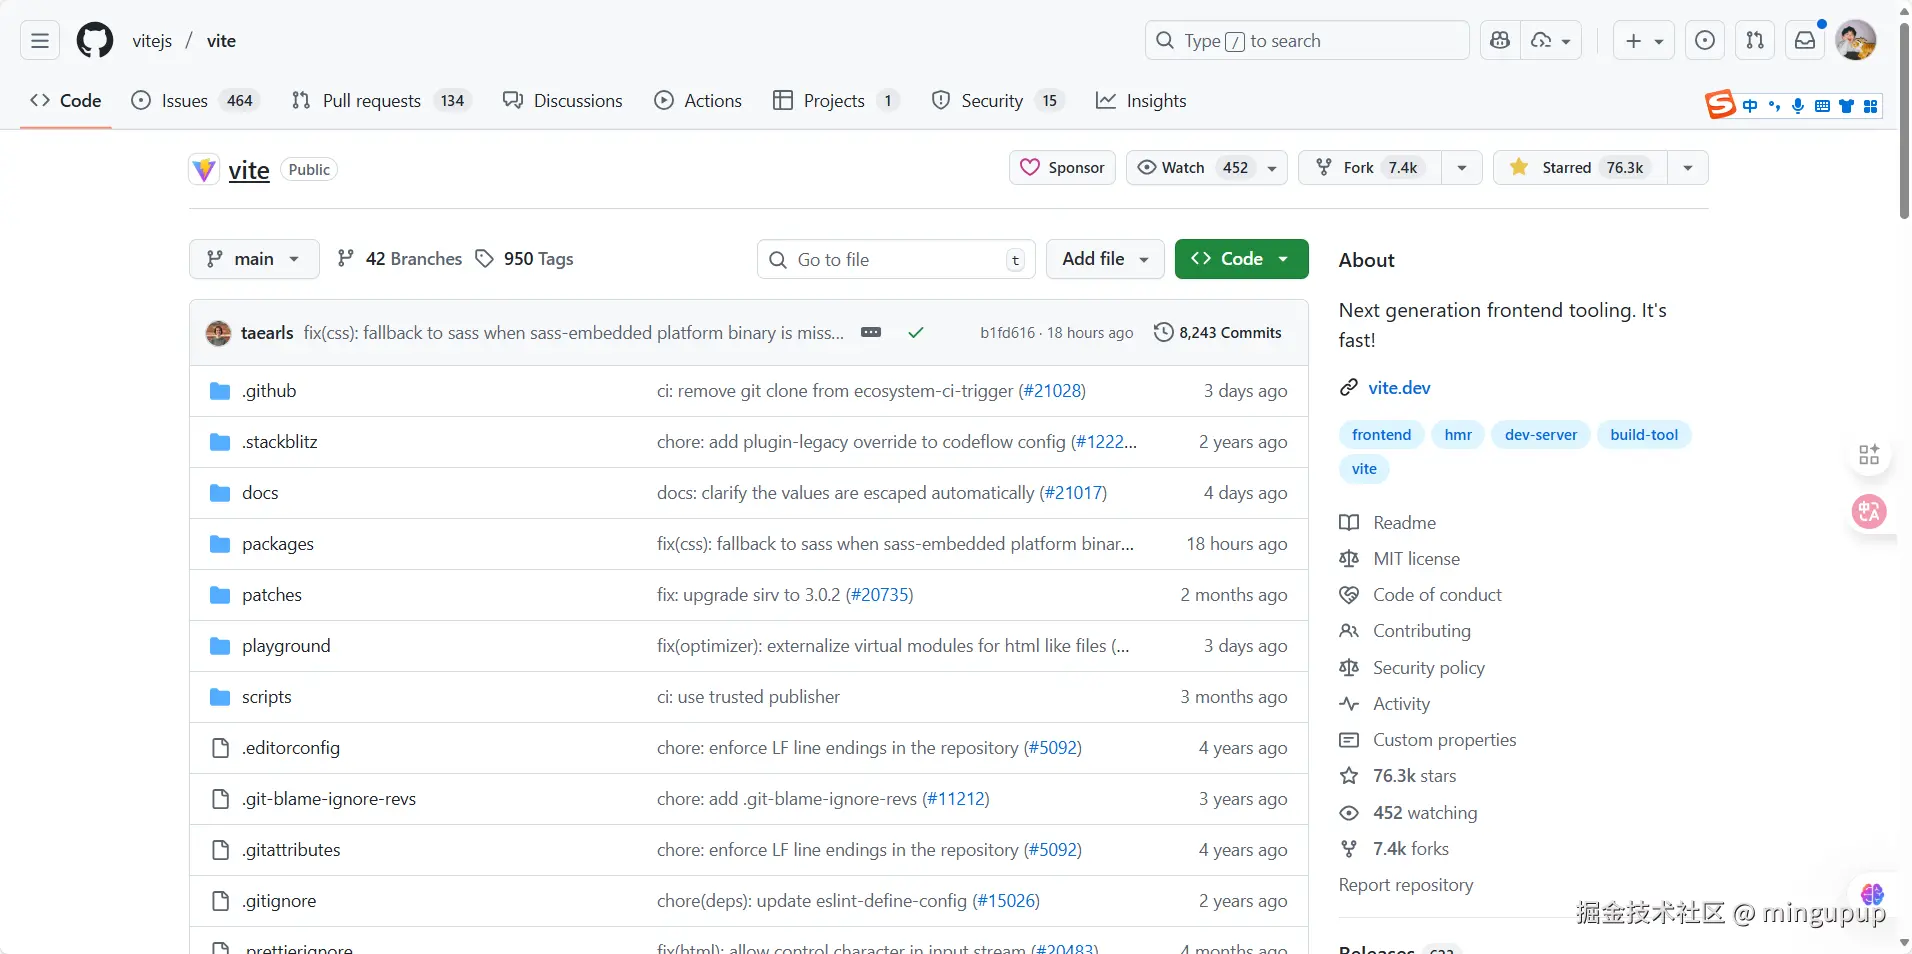Fork the repository with Fork button
This screenshot has width=1912, height=954.
[1369, 168]
